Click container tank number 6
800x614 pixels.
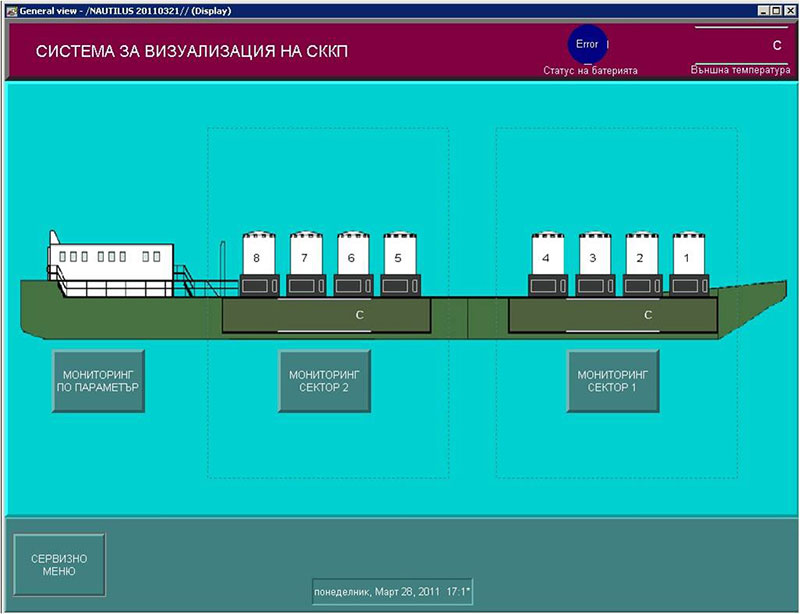click(x=351, y=257)
